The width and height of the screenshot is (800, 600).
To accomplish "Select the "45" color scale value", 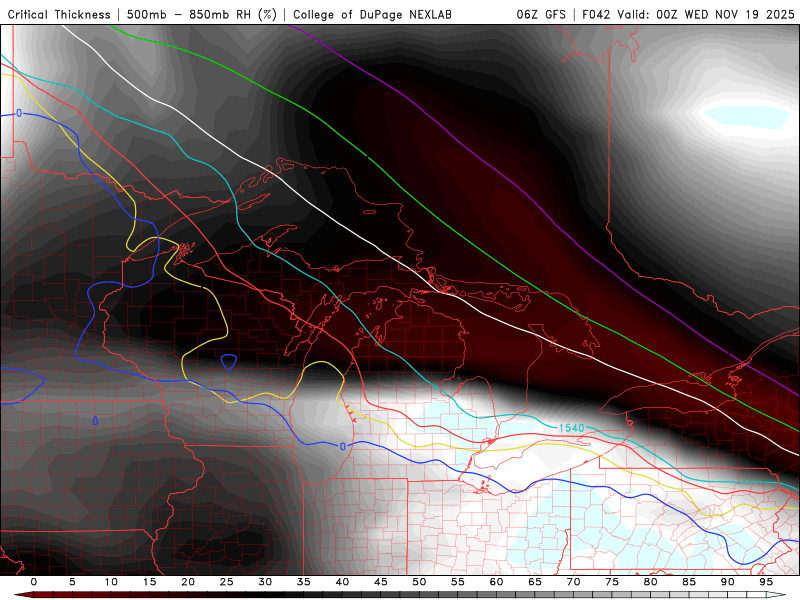I will tap(381, 582).
